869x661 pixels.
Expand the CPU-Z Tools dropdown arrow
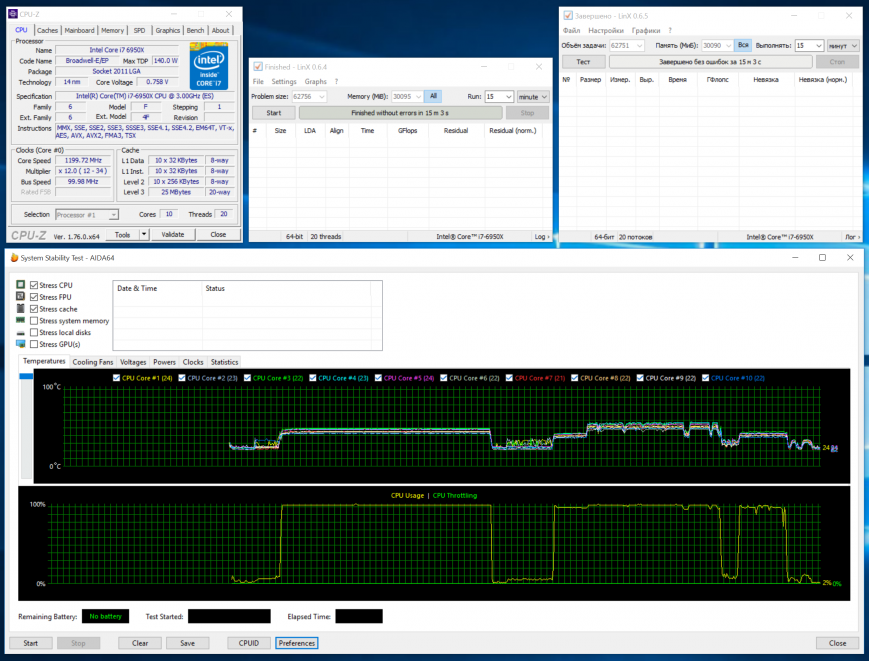coord(144,235)
